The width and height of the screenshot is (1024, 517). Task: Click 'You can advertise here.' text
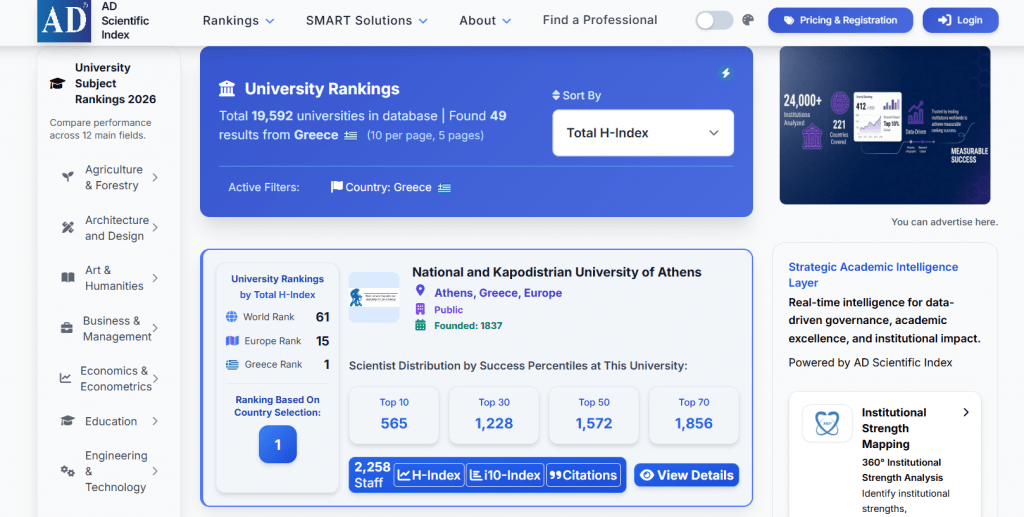(944, 222)
